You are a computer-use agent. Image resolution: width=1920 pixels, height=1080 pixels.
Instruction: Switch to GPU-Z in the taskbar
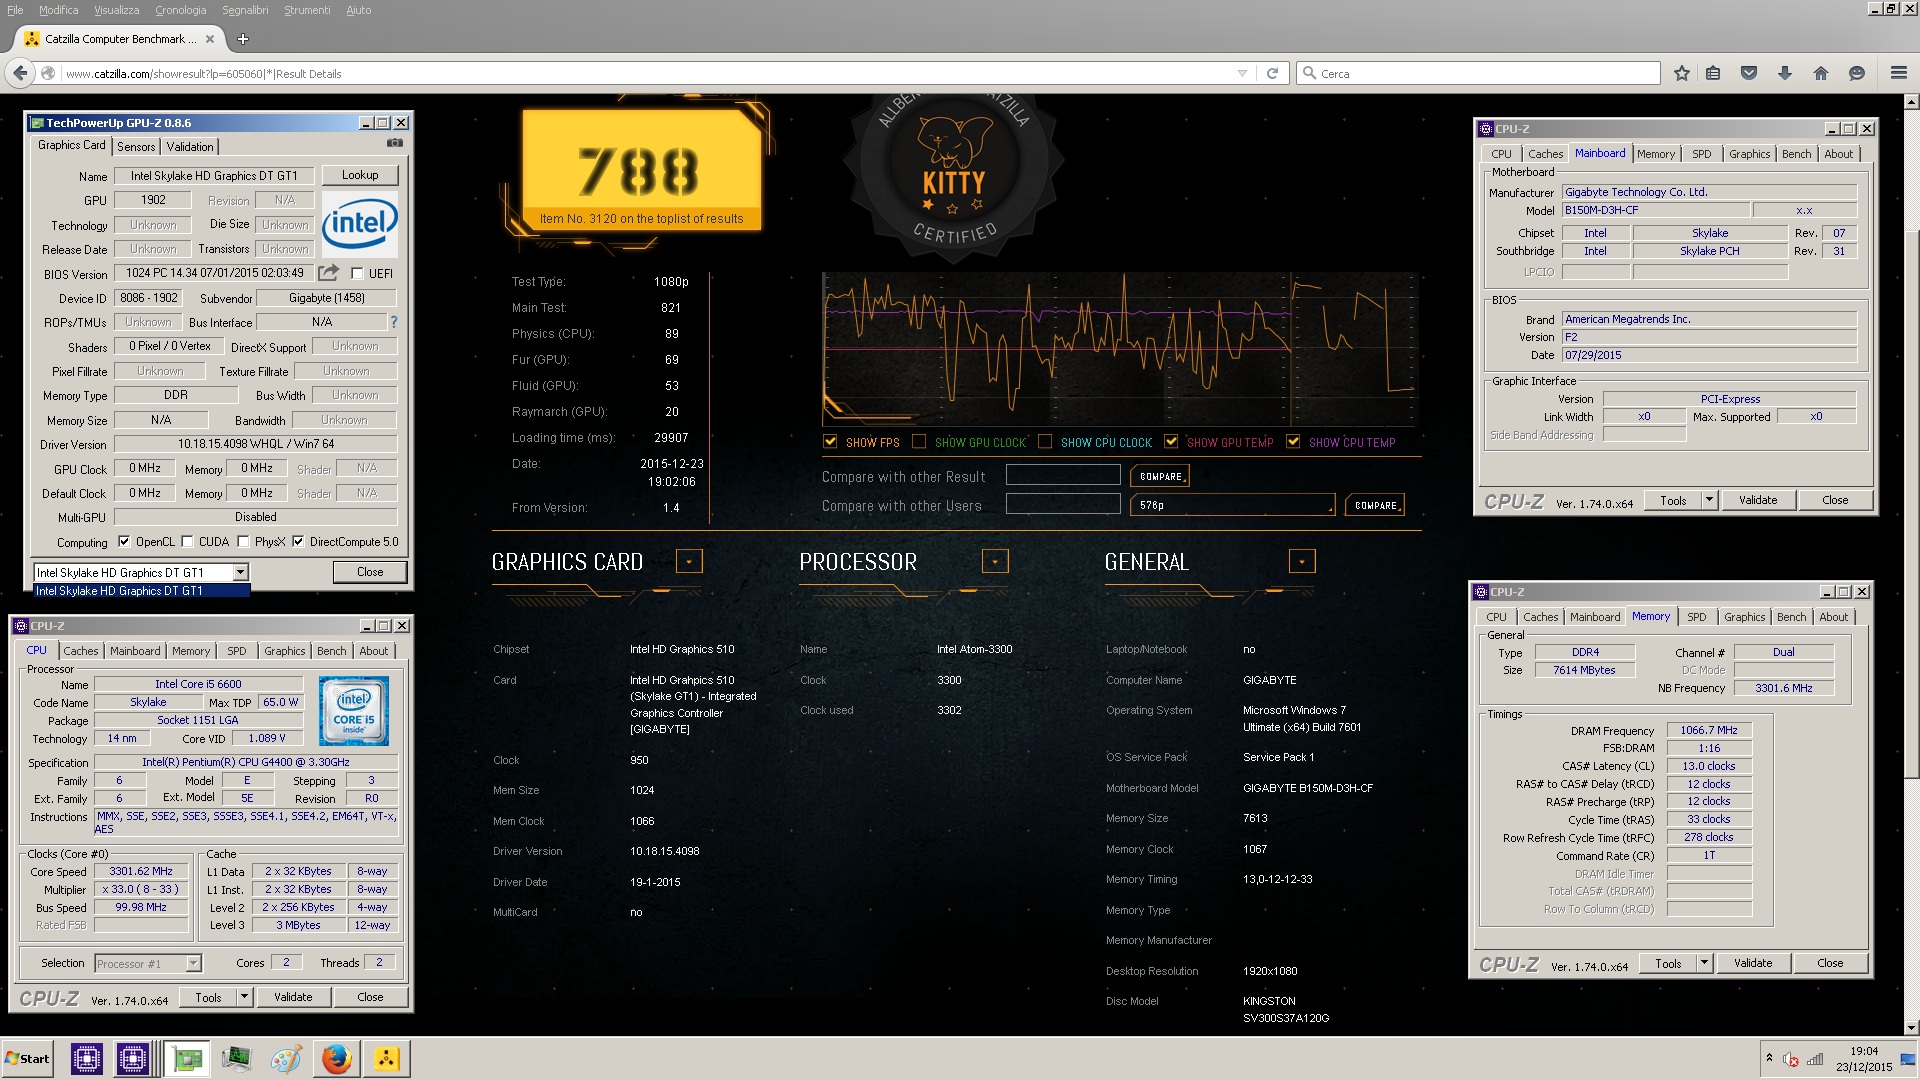point(187,1058)
